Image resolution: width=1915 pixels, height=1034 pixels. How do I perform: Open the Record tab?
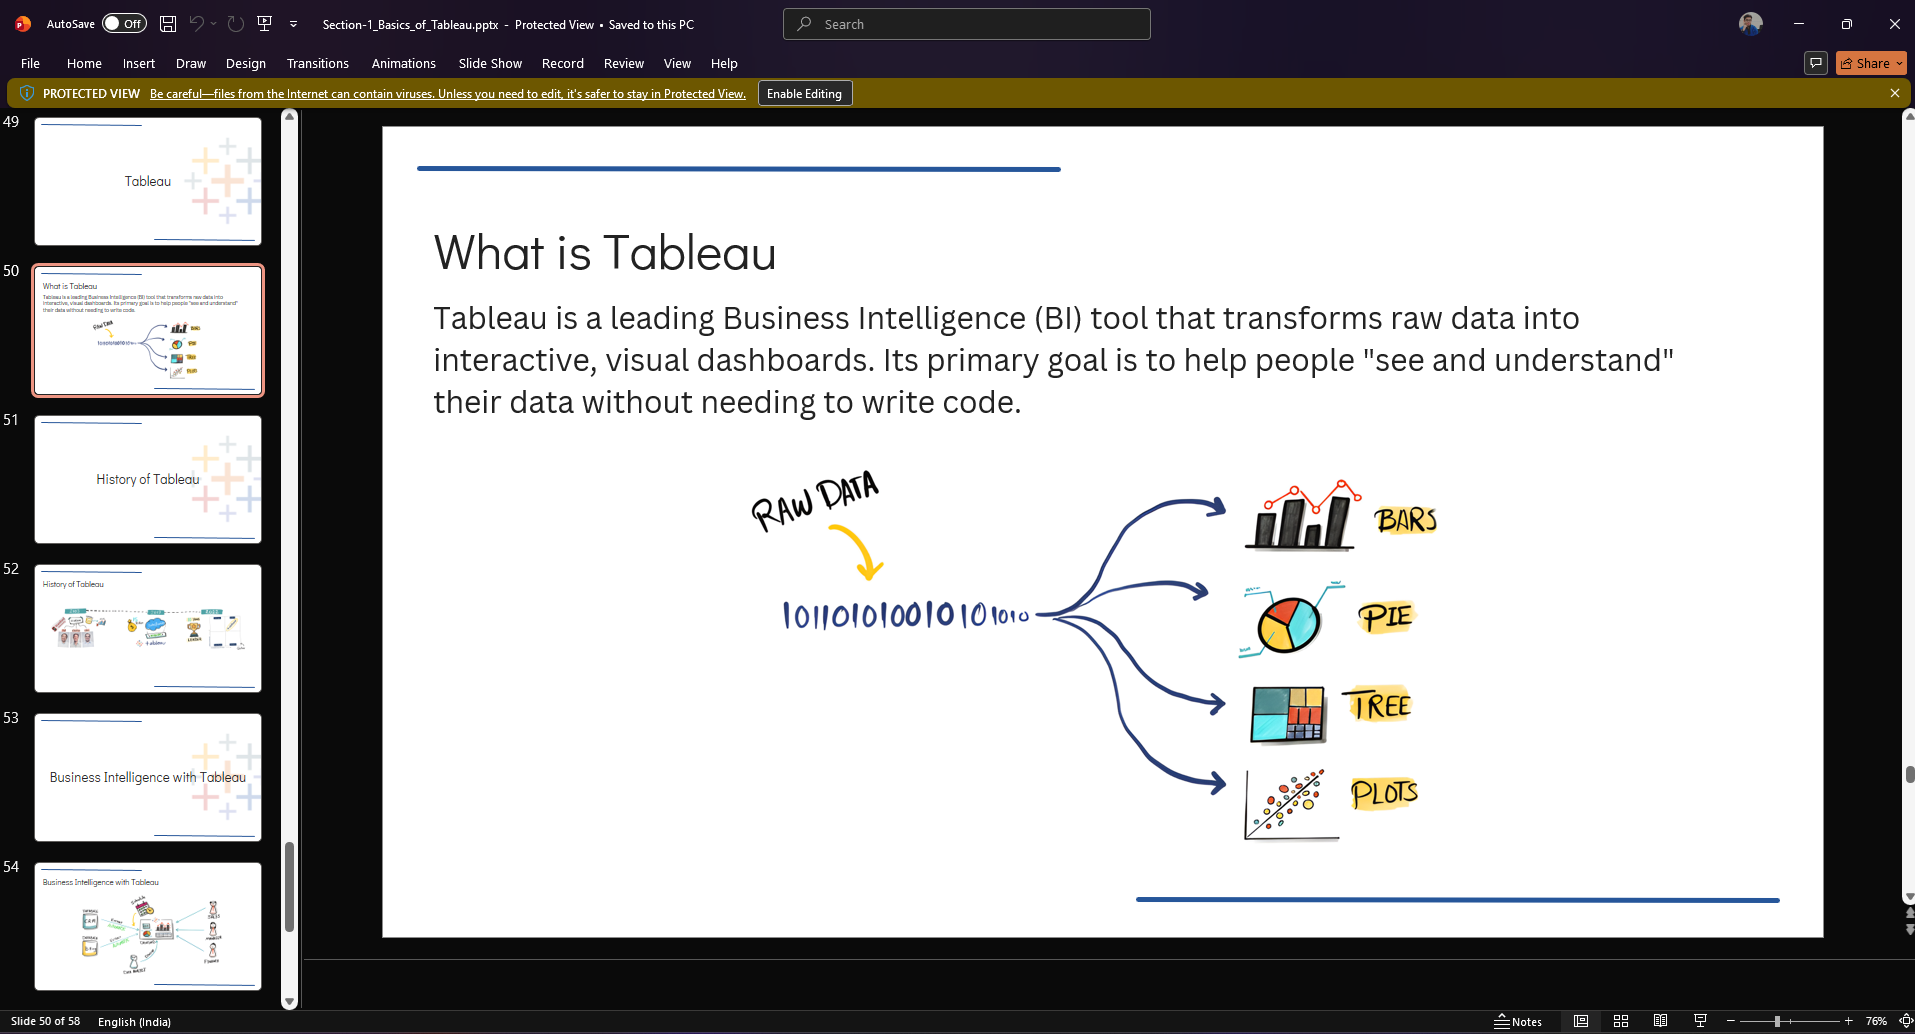tap(563, 63)
